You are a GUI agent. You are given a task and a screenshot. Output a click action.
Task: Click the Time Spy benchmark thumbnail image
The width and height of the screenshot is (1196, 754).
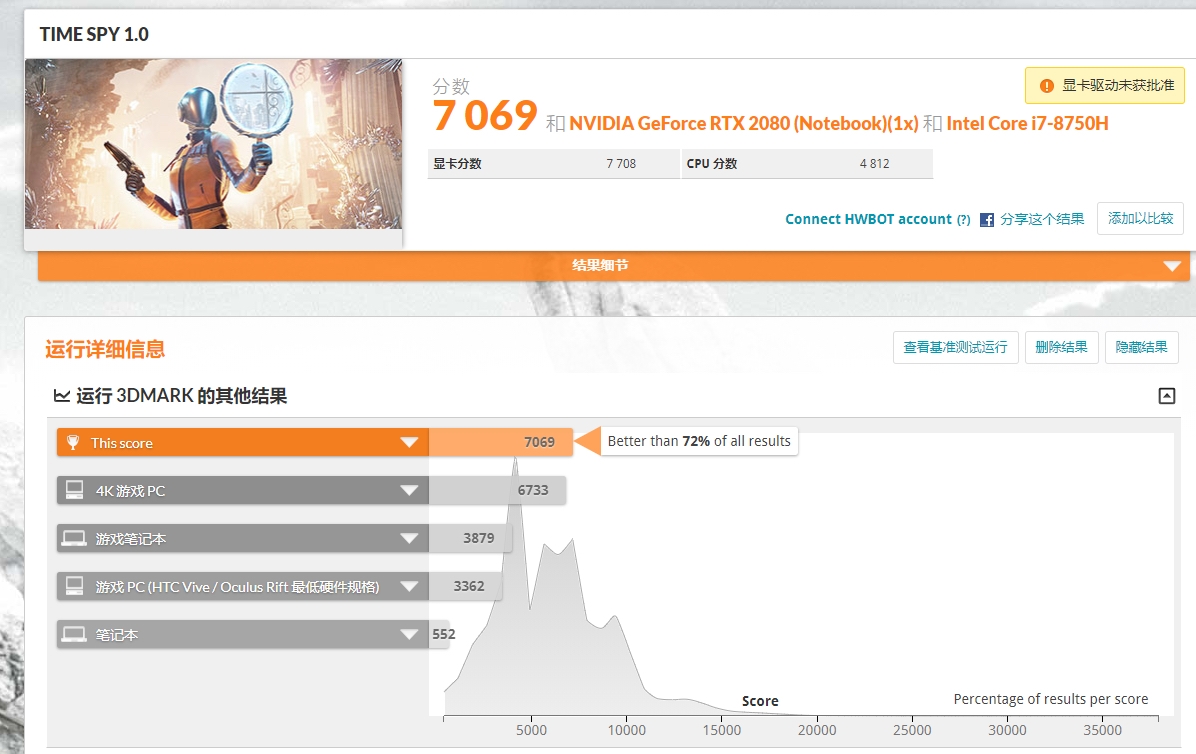coord(214,144)
